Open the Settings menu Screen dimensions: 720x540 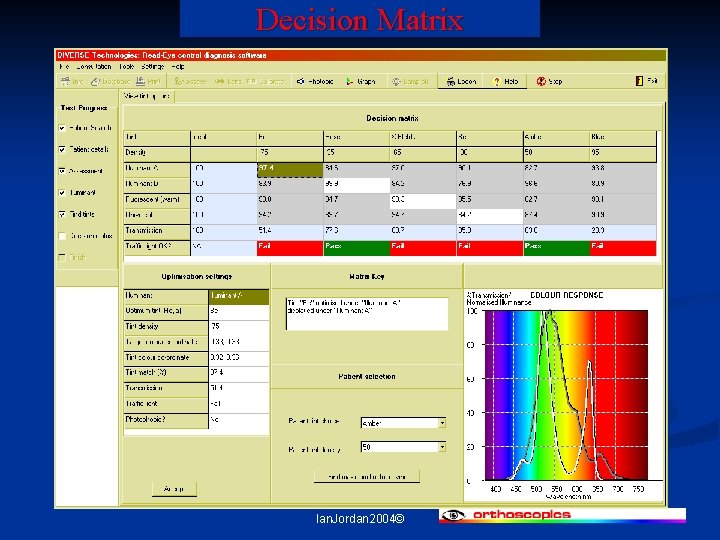(153, 67)
